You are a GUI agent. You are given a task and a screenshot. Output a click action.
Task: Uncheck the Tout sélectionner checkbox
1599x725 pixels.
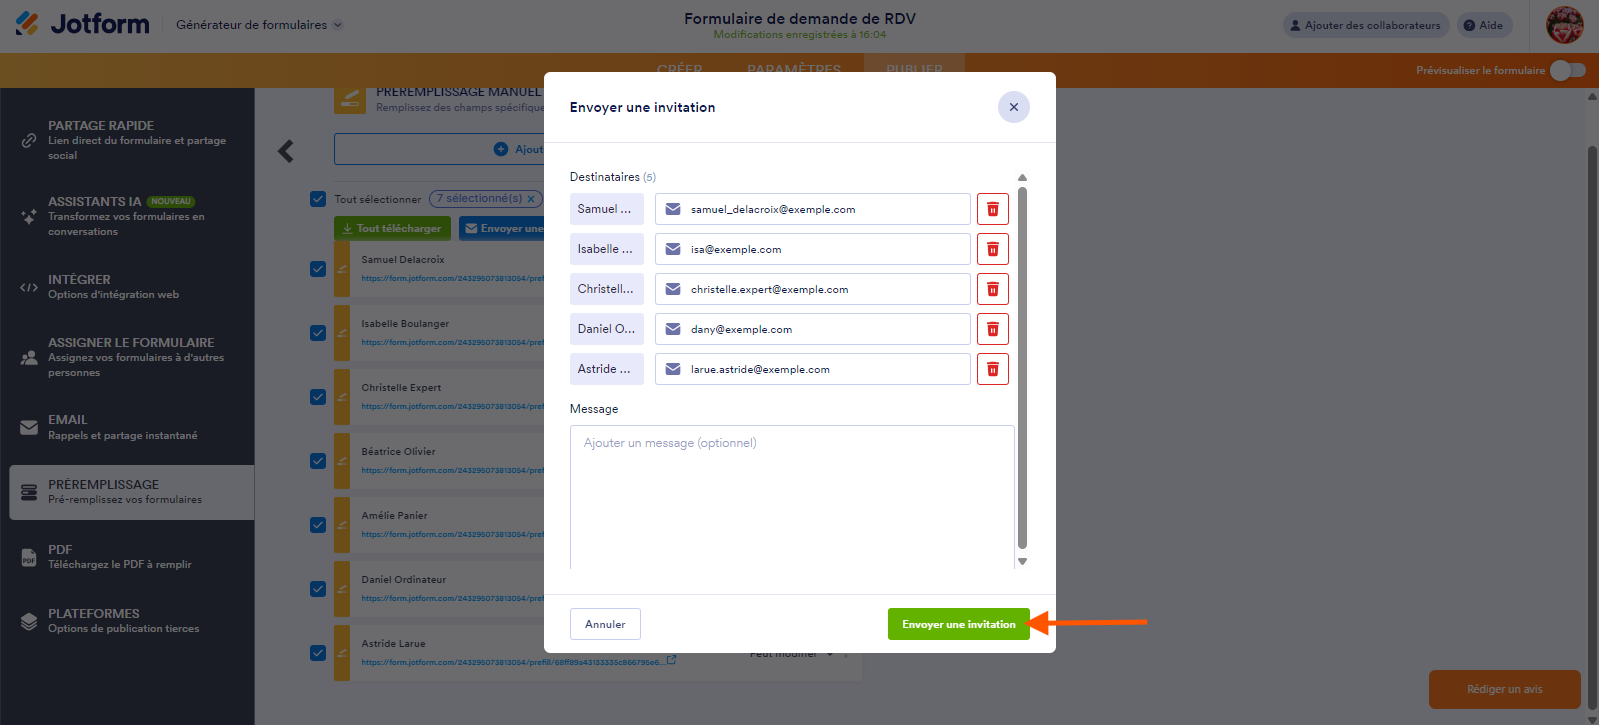click(318, 199)
